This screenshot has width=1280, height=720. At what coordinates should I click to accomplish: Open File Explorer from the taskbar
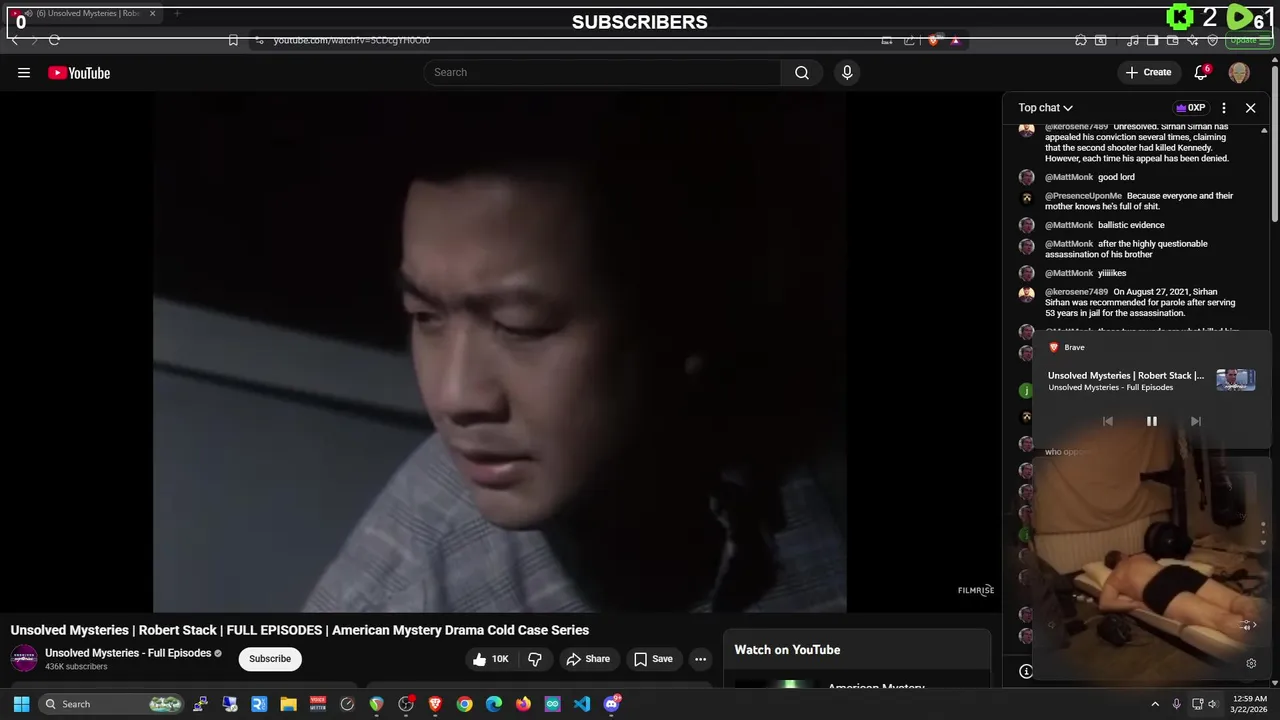tap(288, 704)
